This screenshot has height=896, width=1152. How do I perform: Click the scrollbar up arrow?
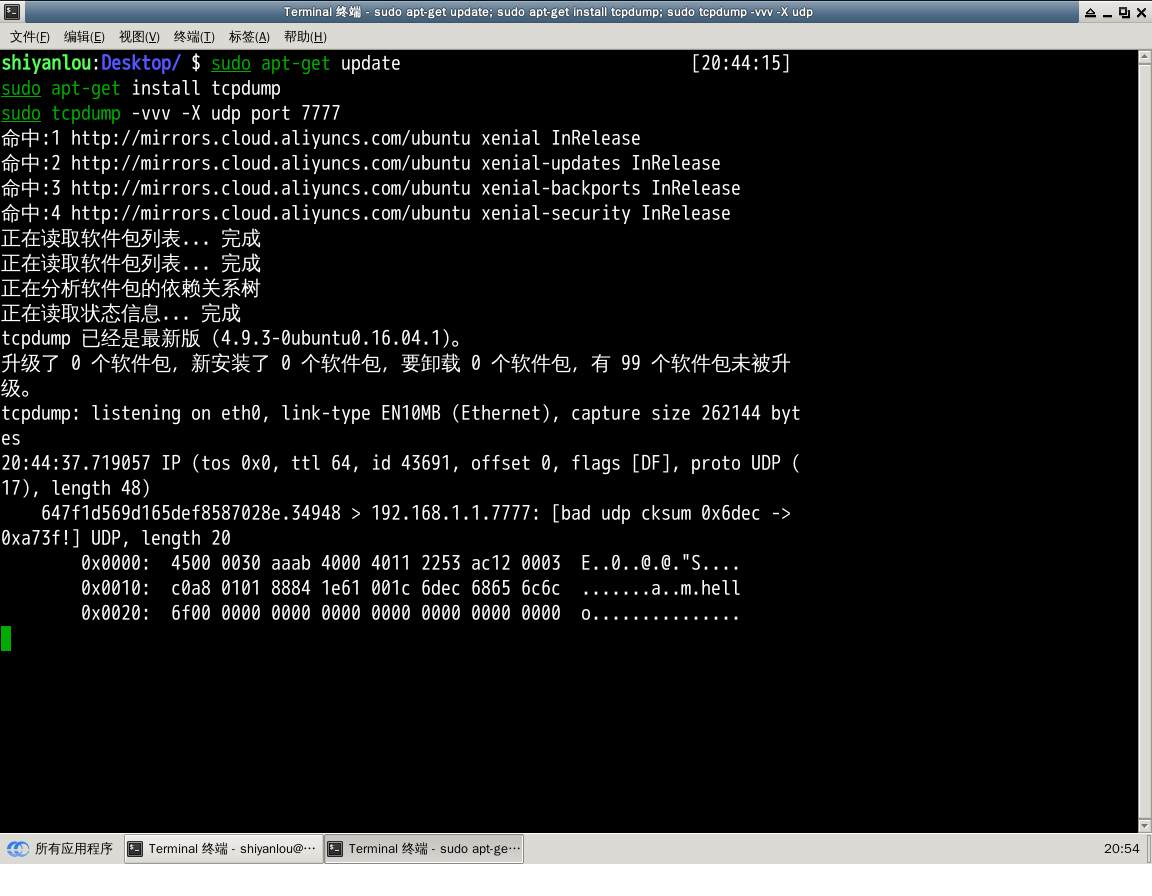[x=1144, y=58]
